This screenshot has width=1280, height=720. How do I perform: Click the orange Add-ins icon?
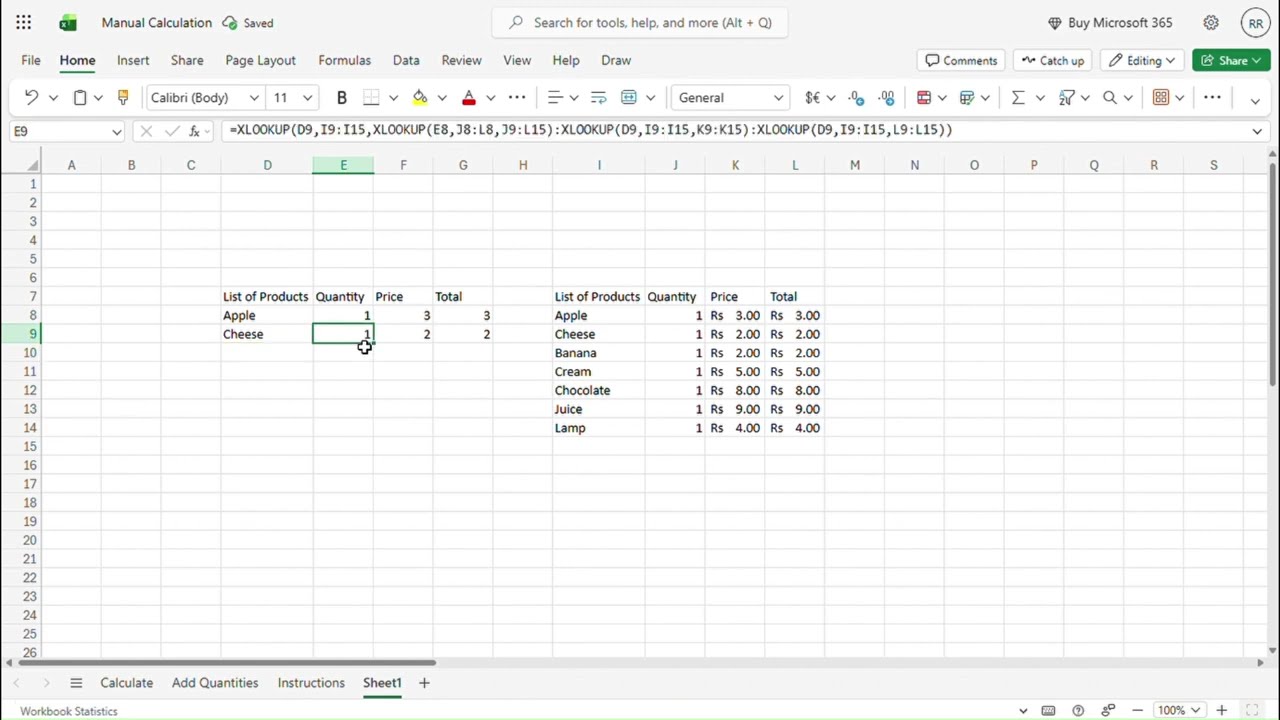1161,97
